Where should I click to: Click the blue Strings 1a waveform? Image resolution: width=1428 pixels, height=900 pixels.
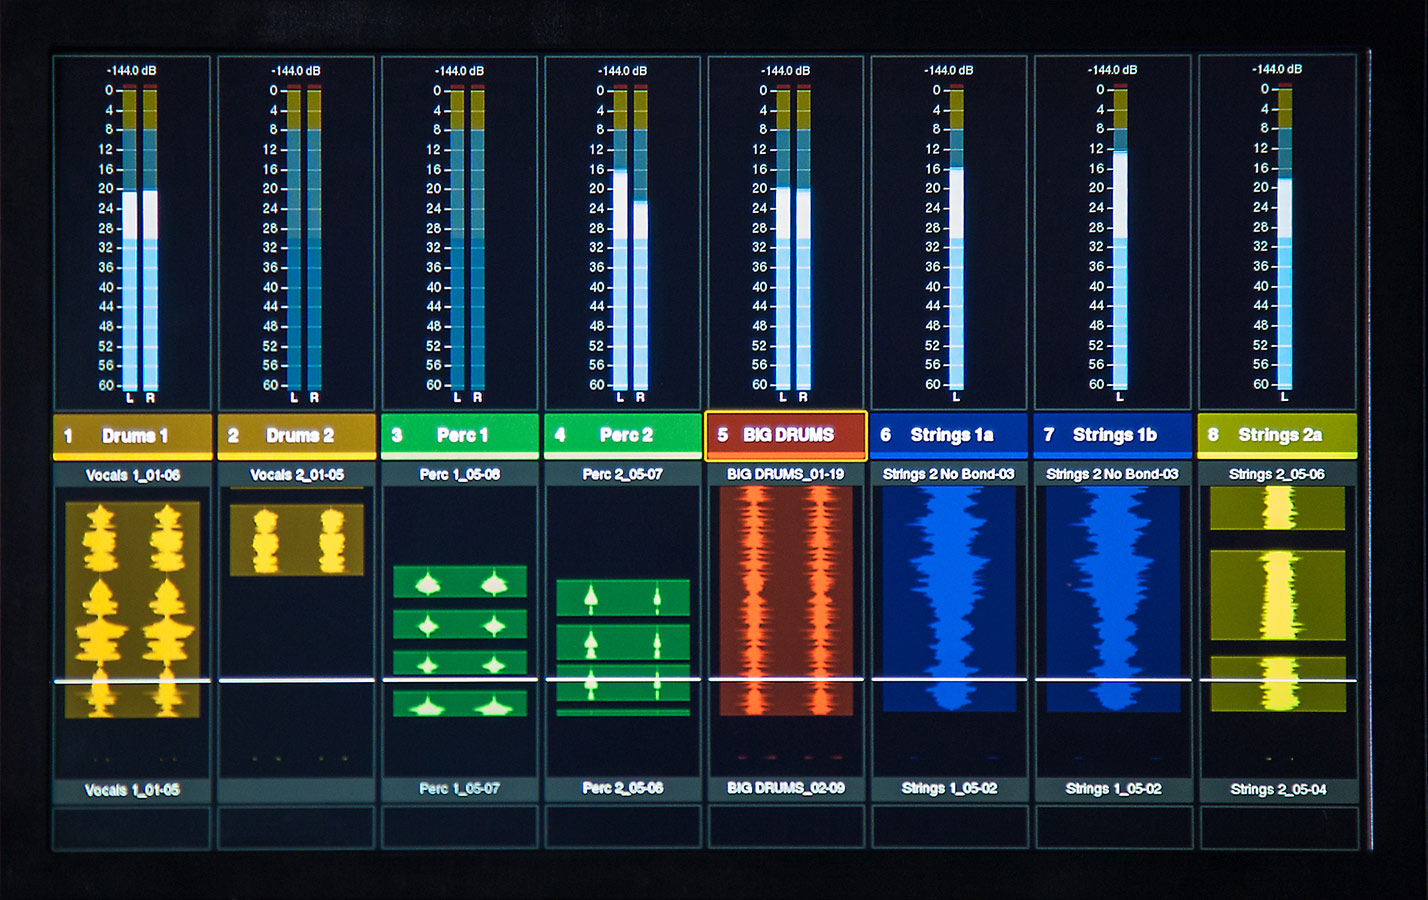[949, 598]
